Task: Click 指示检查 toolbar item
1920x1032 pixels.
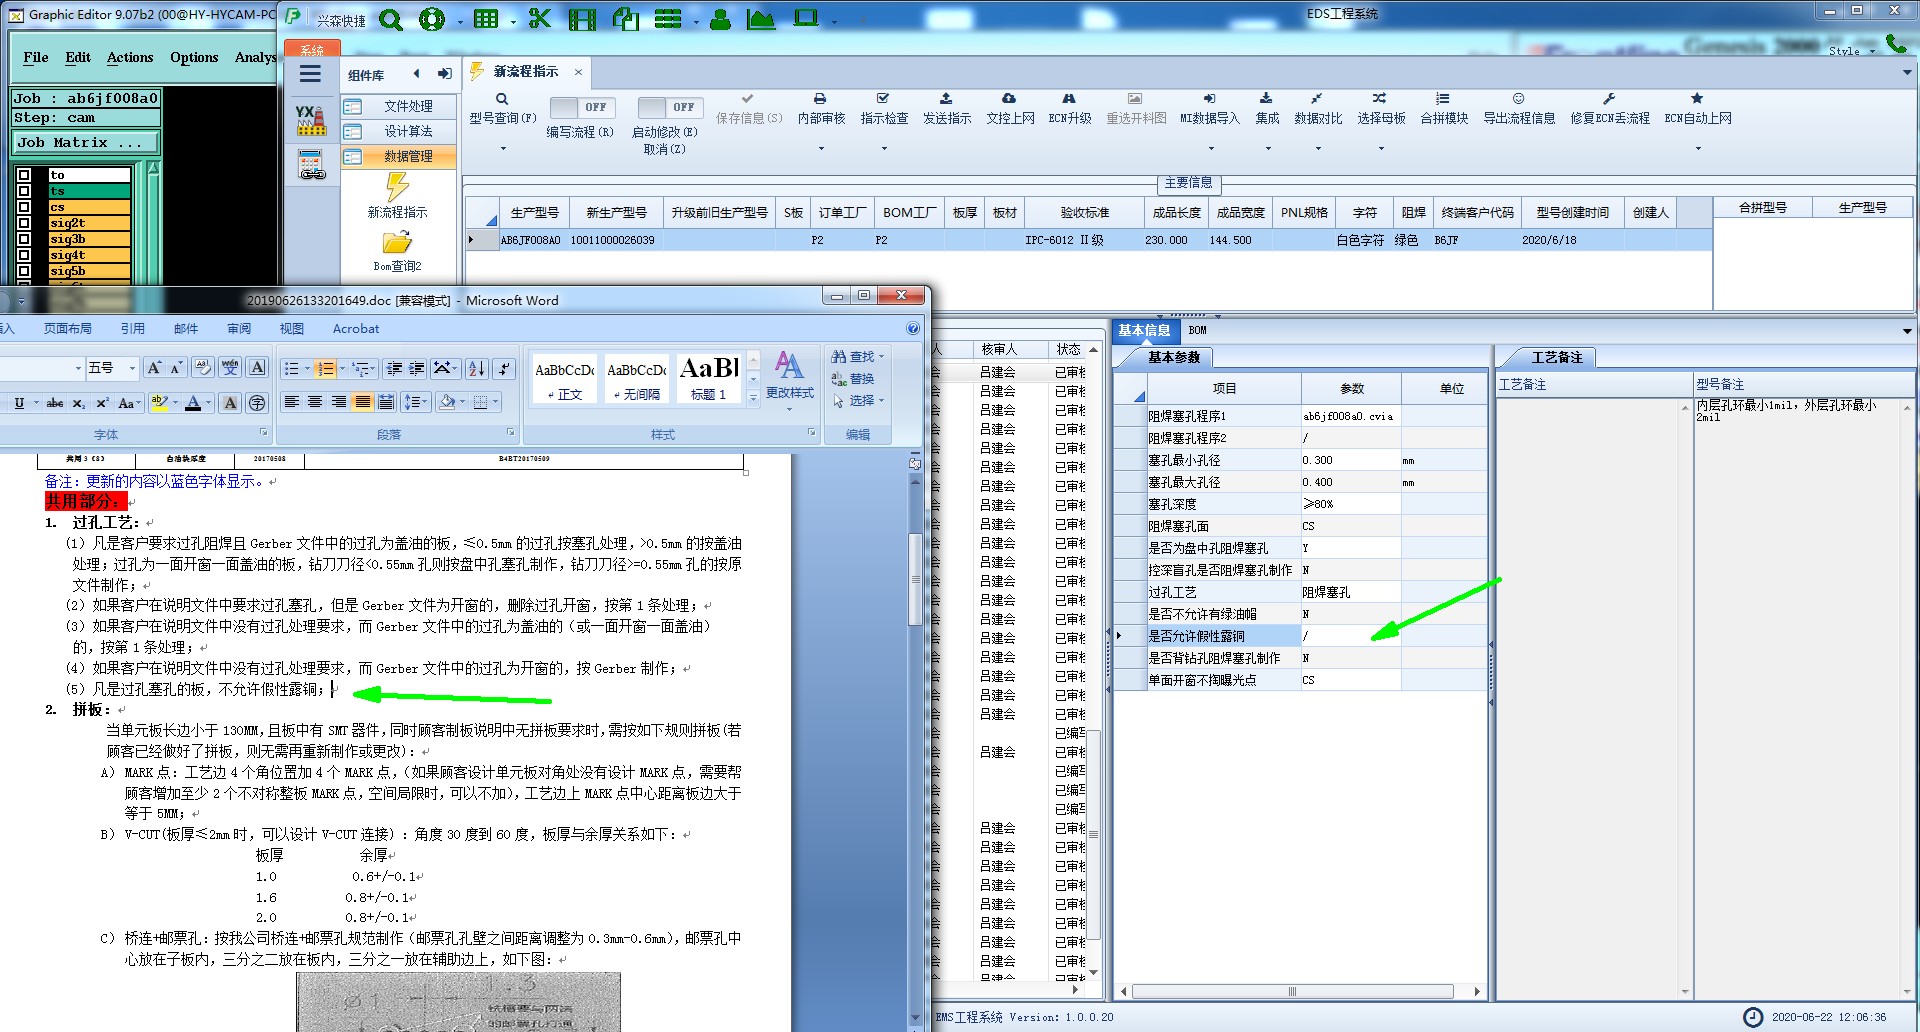Action: pos(884,108)
